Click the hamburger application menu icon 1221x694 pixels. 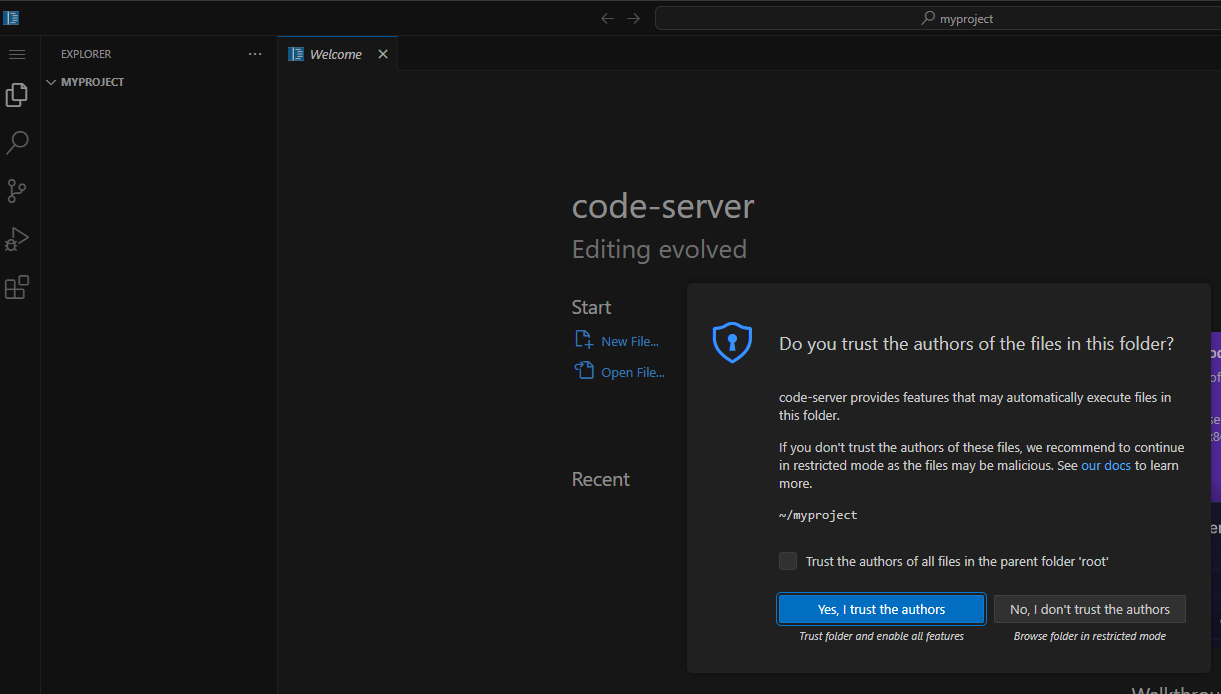[17, 54]
